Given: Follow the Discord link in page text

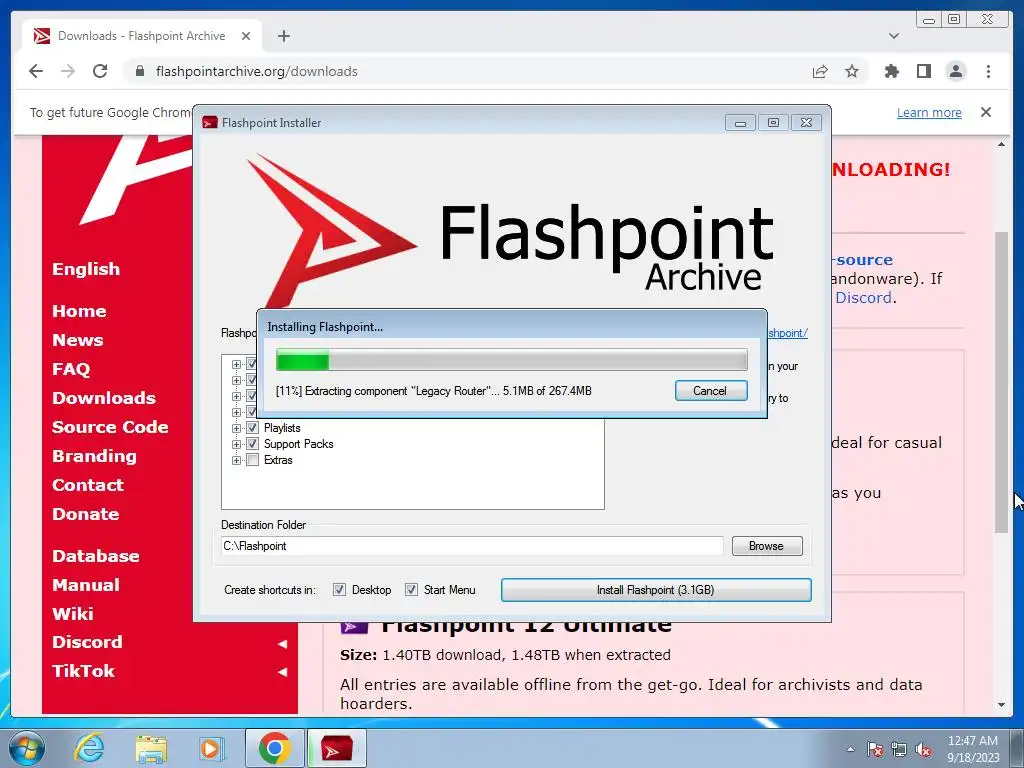Looking at the screenshot, I should click(x=863, y=298).
